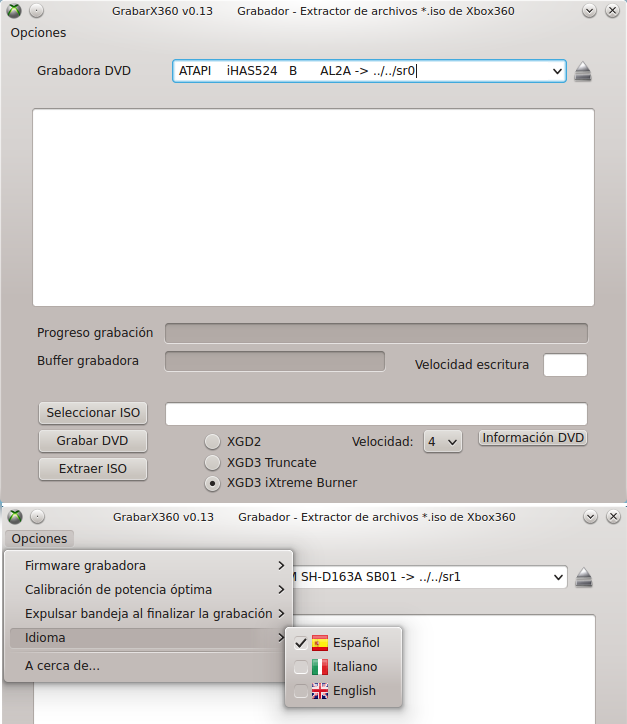Image resolution: width=627 pixels, height=724 pixels.
Task: Click the Velocidad escritura value box
Action: tap(565, 365)
